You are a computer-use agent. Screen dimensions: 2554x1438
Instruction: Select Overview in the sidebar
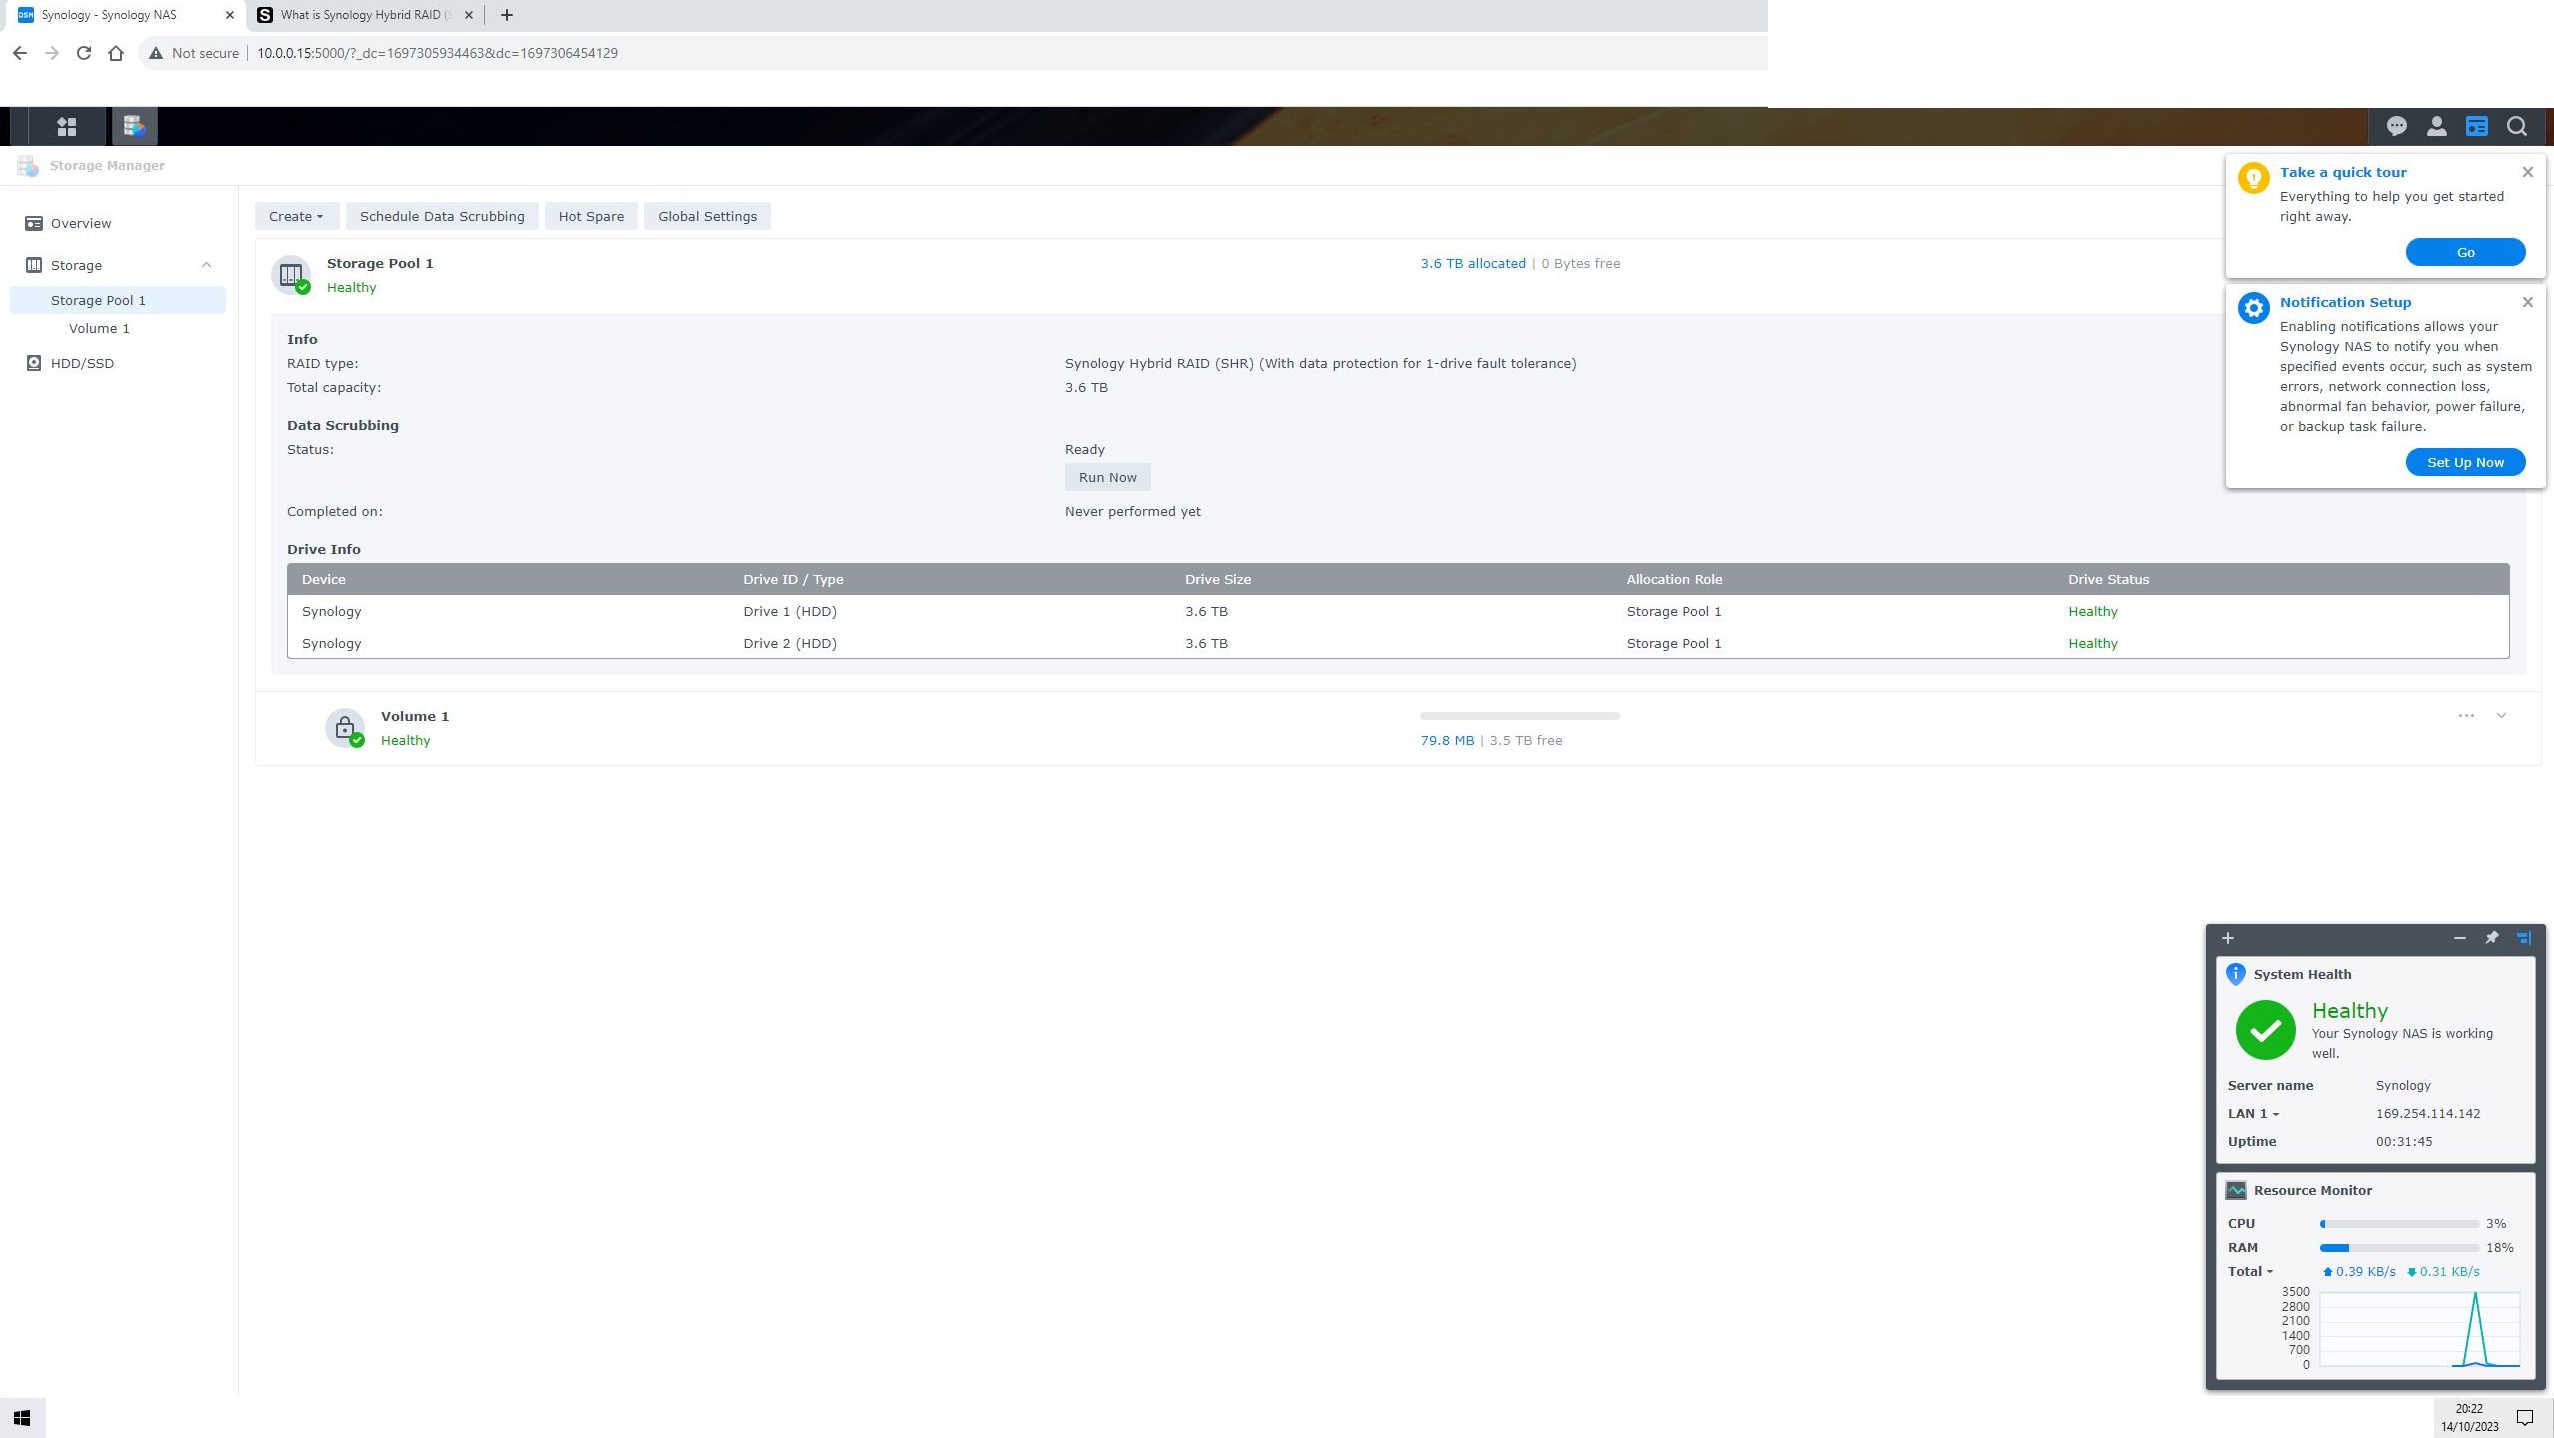[x=118, y=223]
